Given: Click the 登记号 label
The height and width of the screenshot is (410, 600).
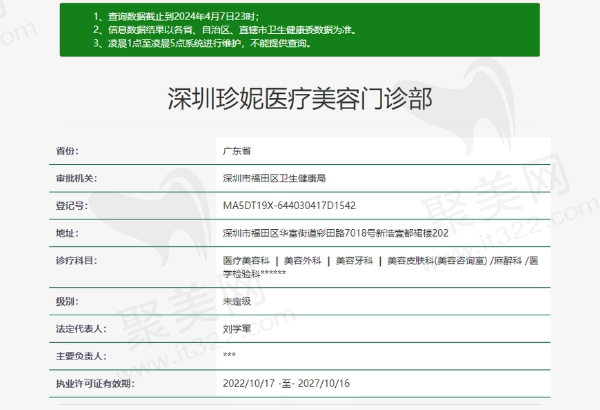Looking at the screenshot, I should click(x=72, y=206).
